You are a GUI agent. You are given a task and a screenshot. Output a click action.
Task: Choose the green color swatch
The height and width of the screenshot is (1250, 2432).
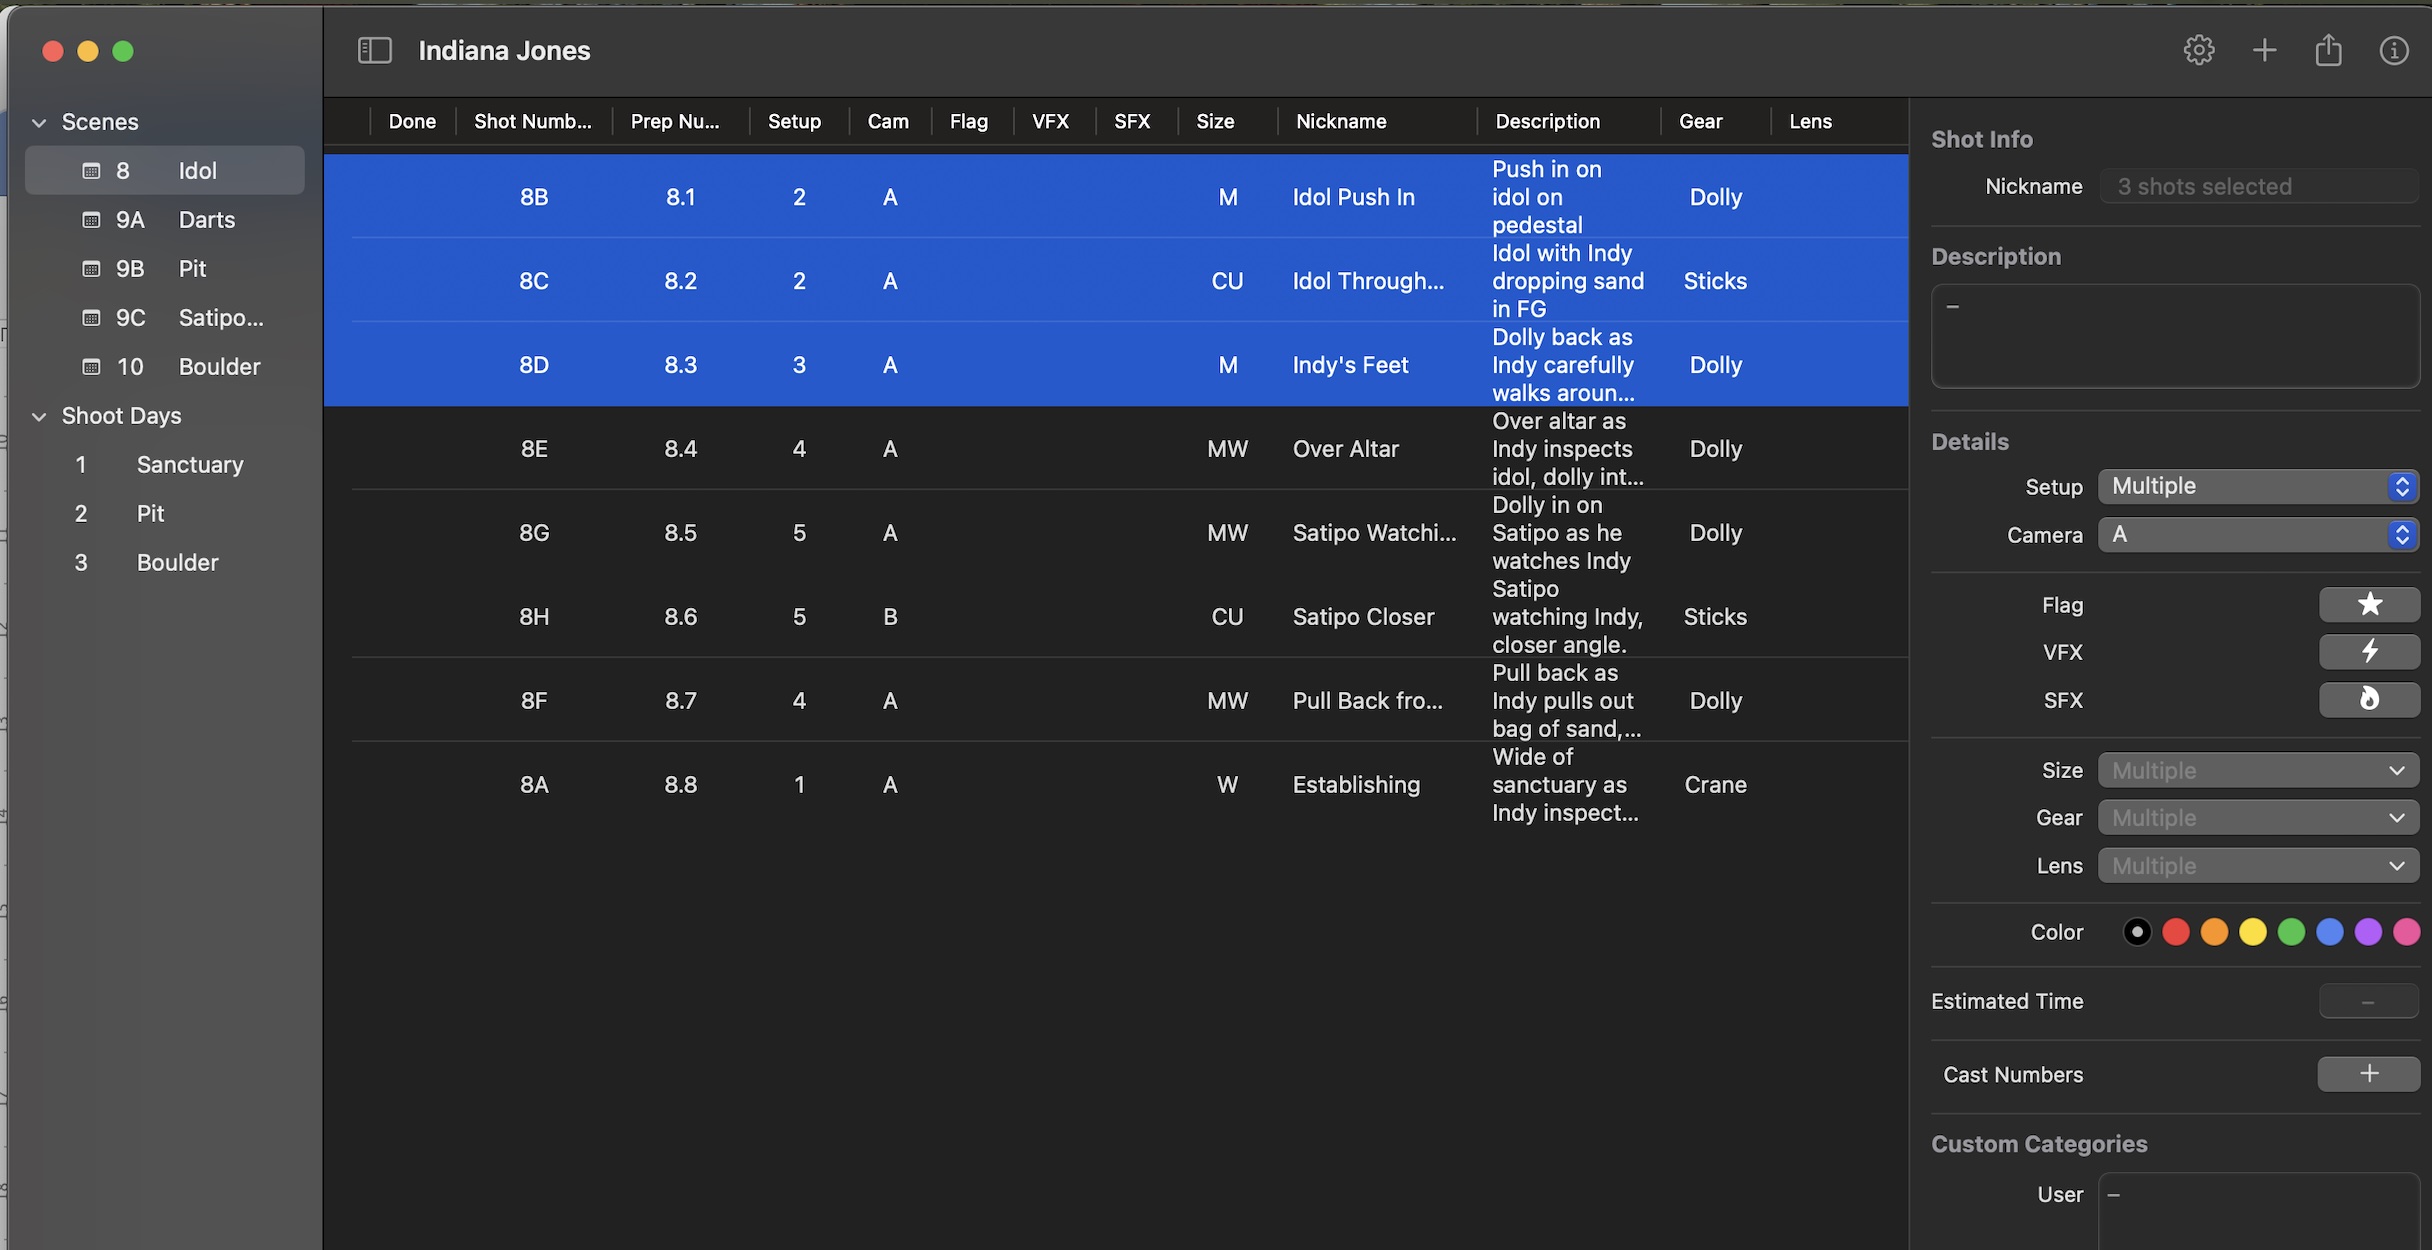(2291, 932)
